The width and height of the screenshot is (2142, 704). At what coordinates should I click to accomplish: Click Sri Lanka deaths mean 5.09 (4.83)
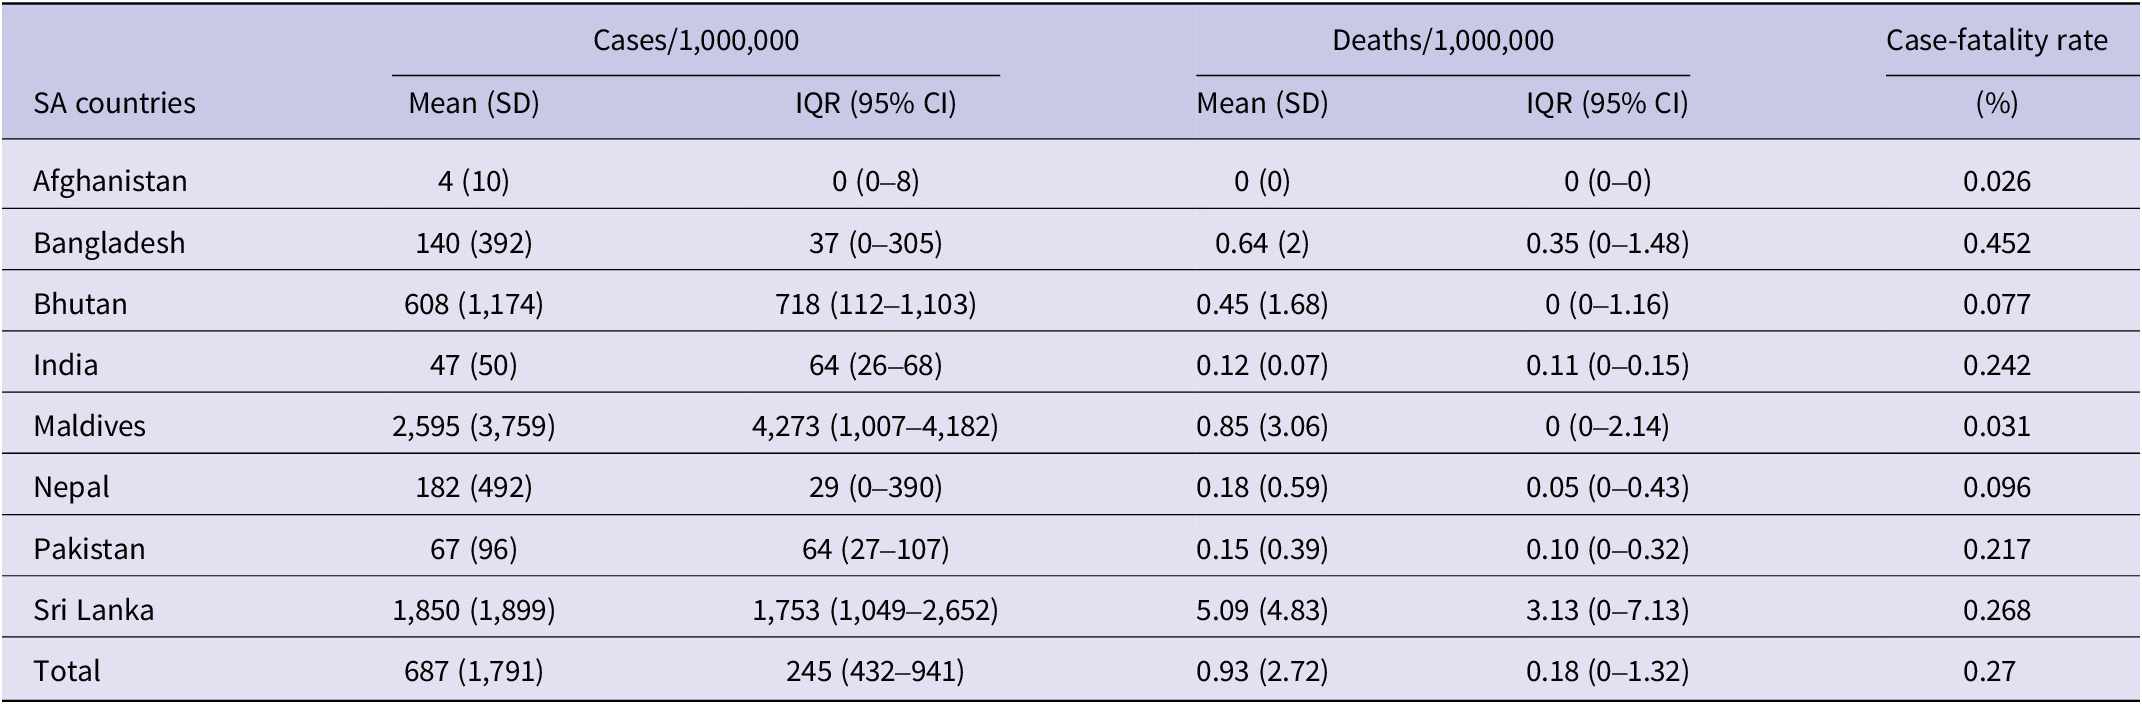(x=1262, y=610)
